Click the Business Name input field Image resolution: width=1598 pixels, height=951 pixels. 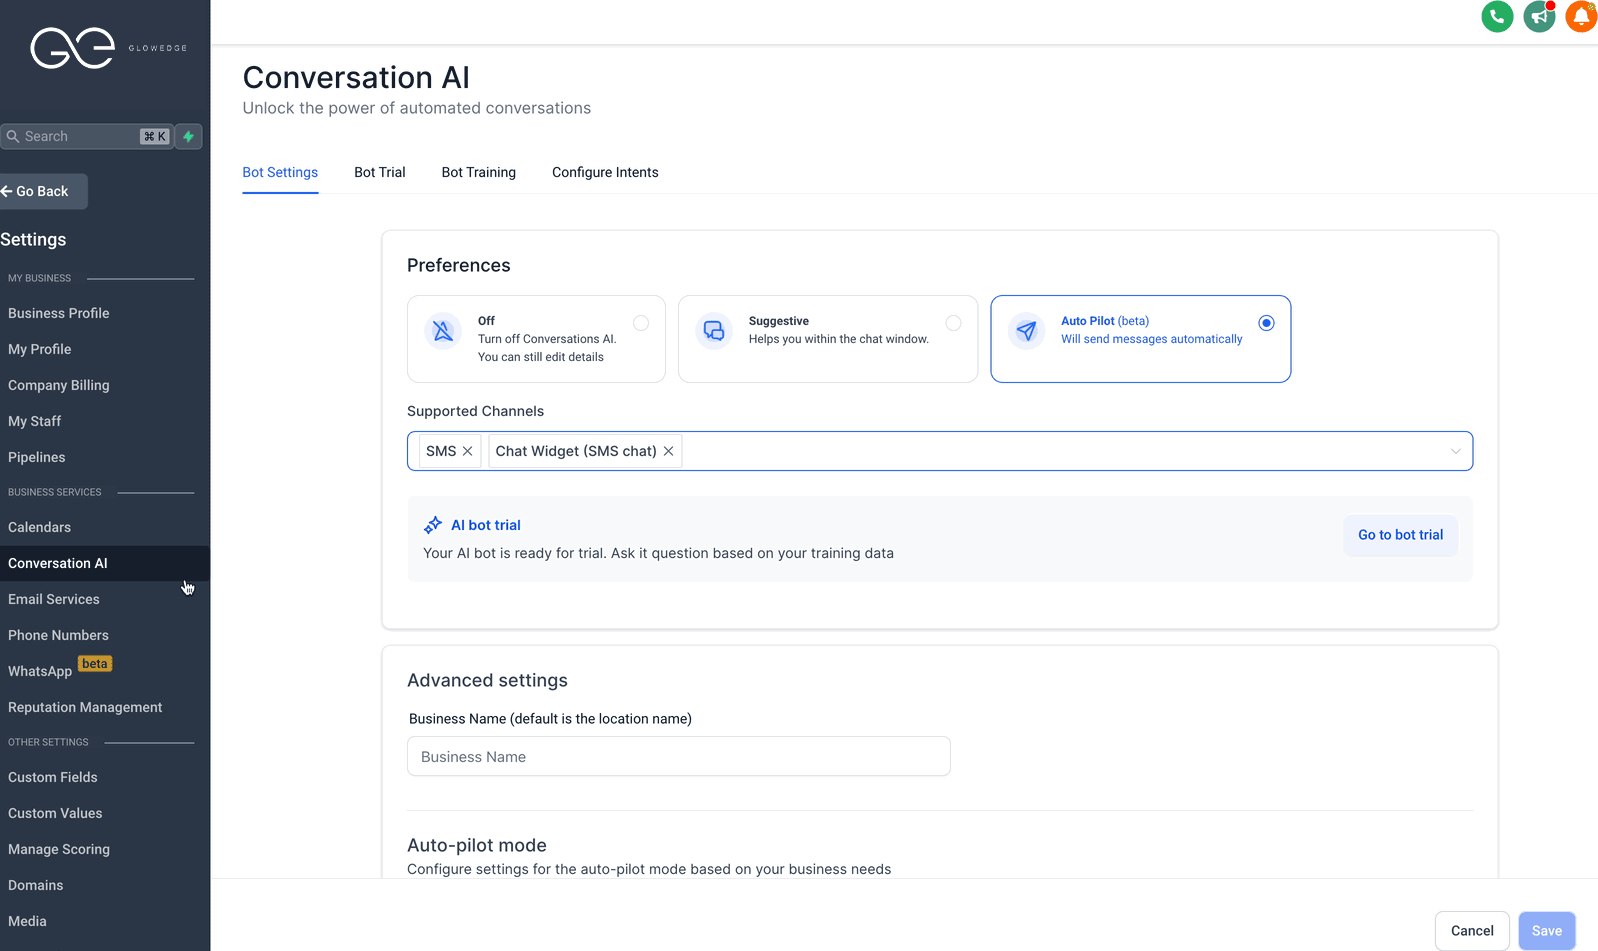pos(678,757)
